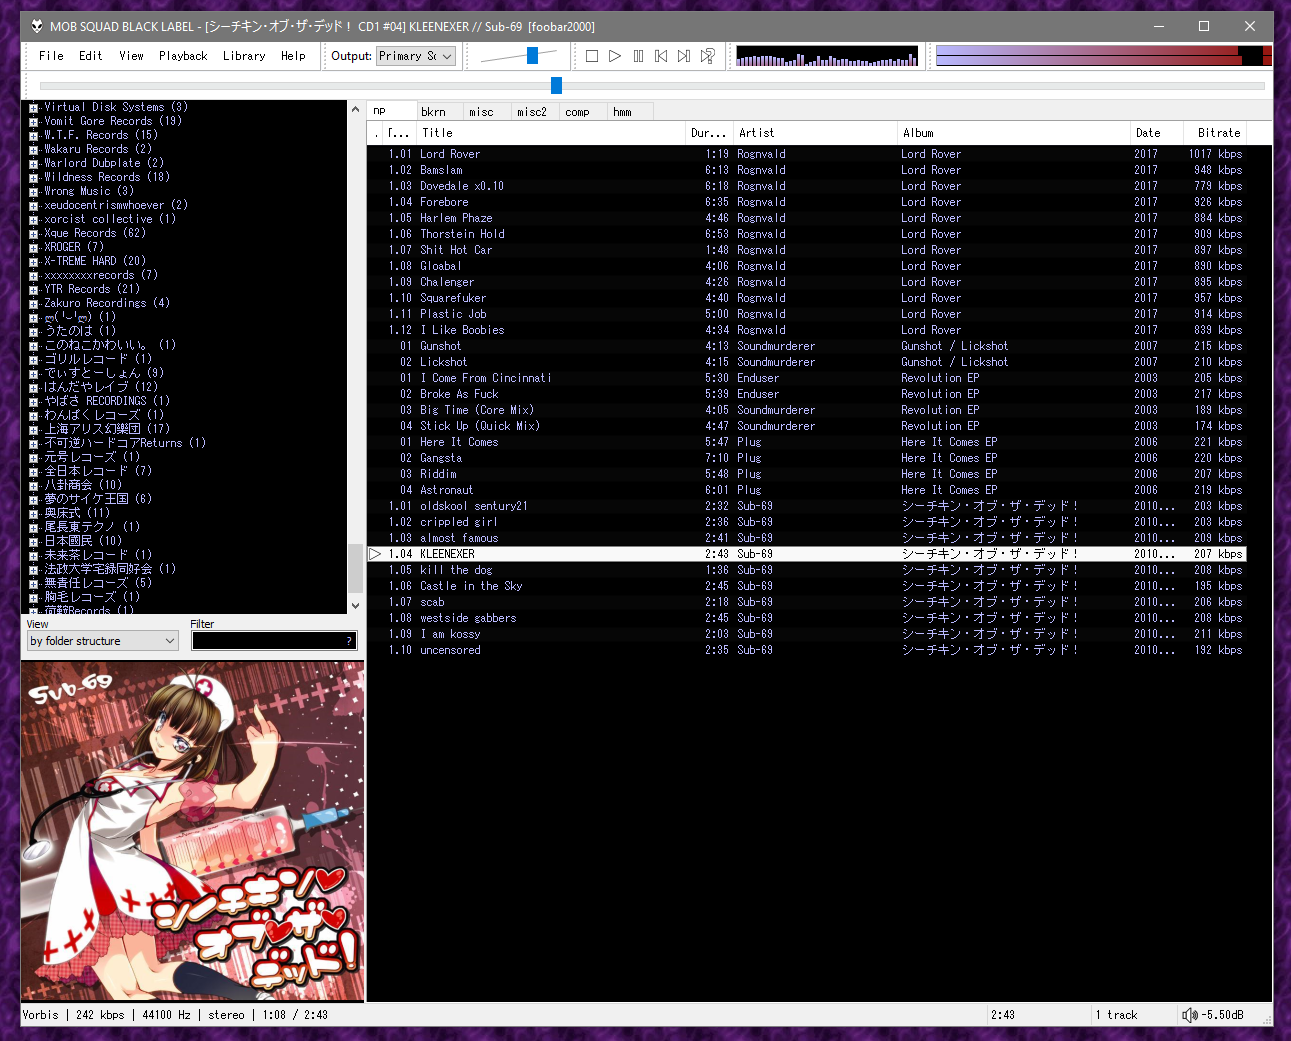1291x1041 pixels.
Task: Sort the playlist by the Album column header
Action: [x=1013, y=133]
